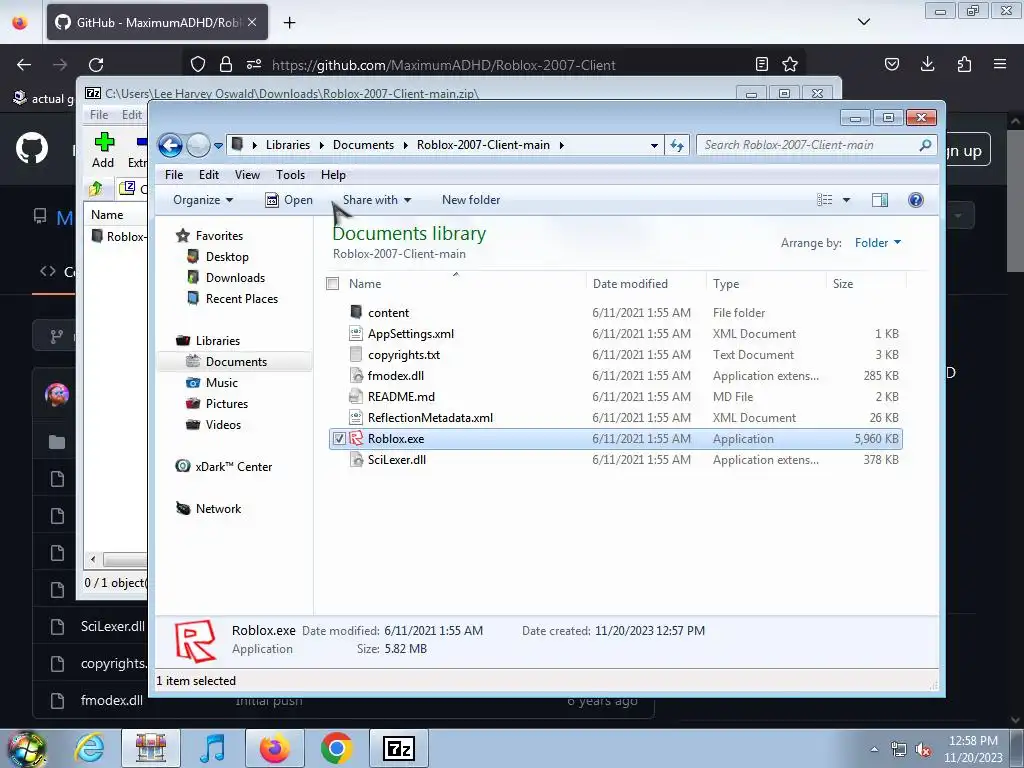This screenshot has width=1024, height=768.
Task: Select Libraries in the navigation pane
Action: click(217, 341)
